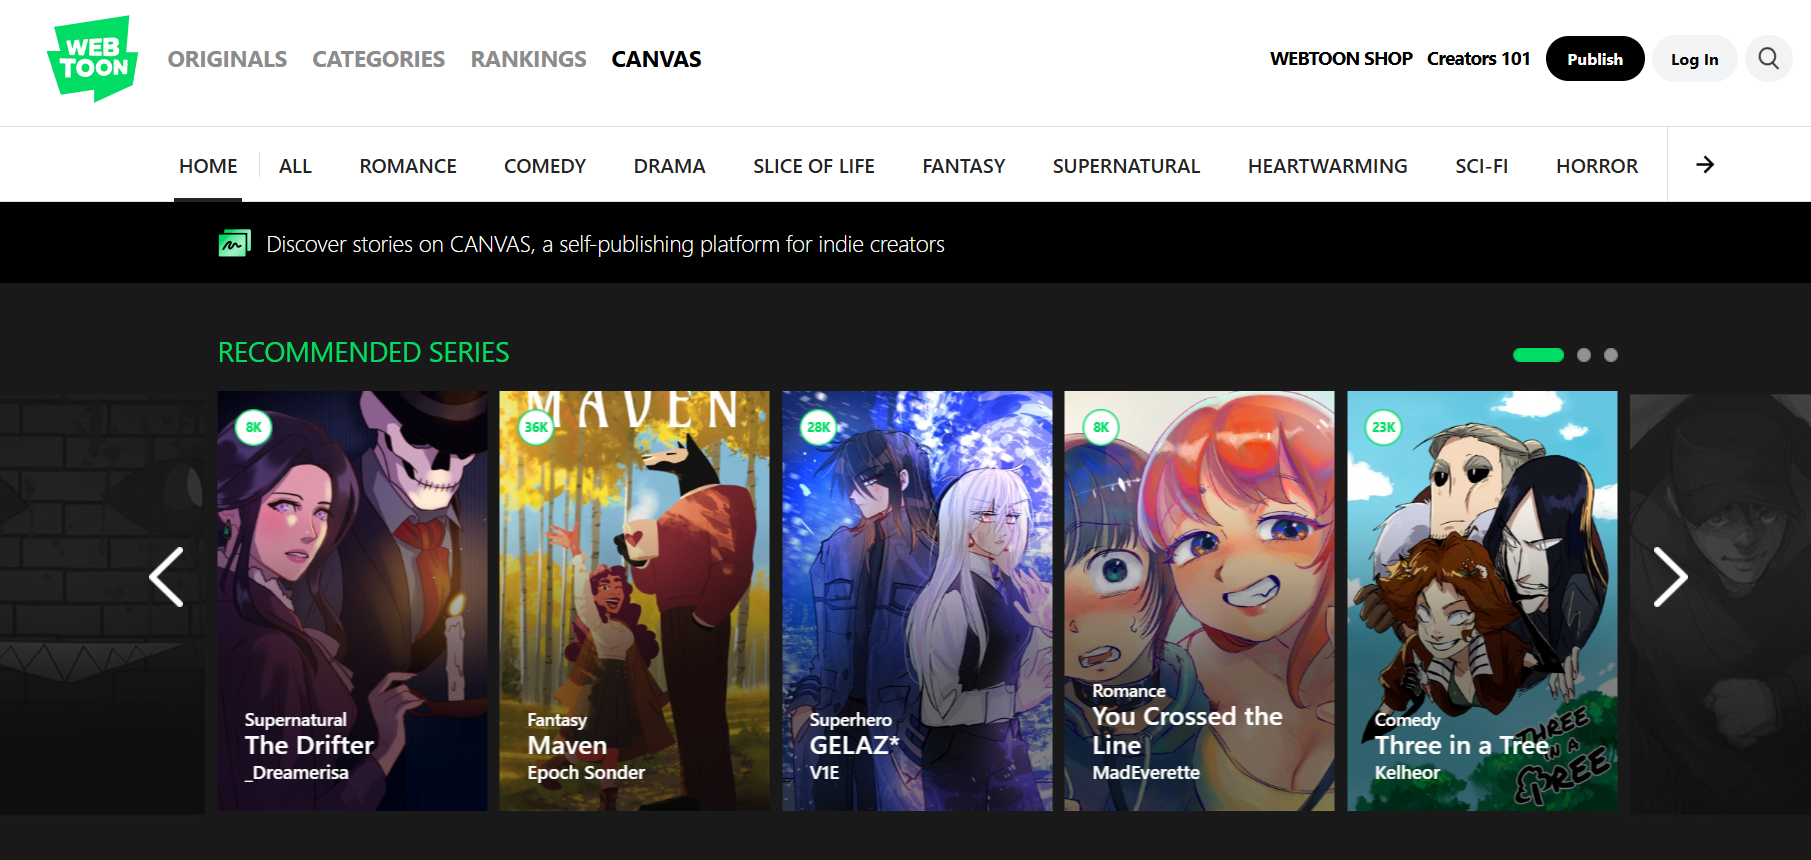Open The Drifter series thumbnail
1811x860 pixels.
tap(352, 601)
